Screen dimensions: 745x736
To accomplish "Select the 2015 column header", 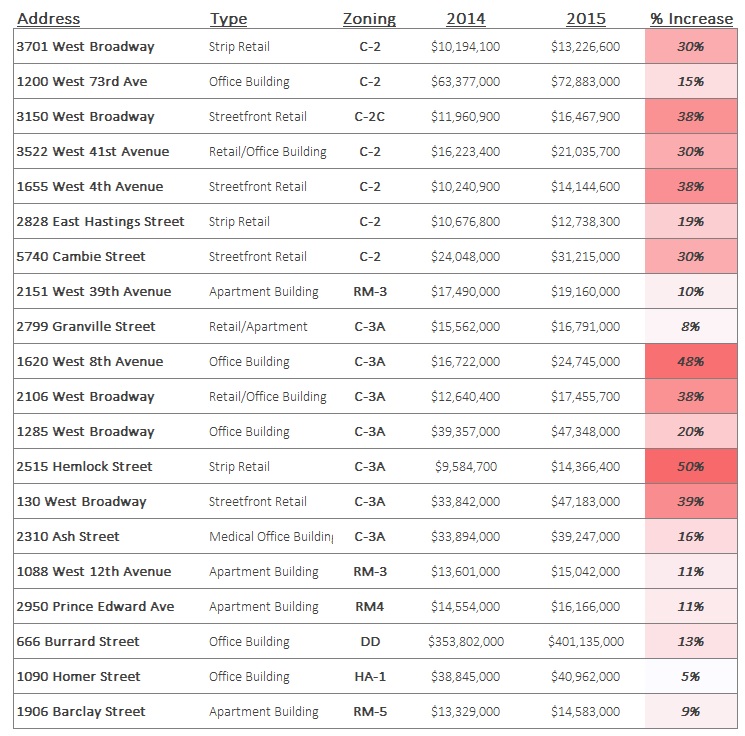I will (x=585, y=19).
